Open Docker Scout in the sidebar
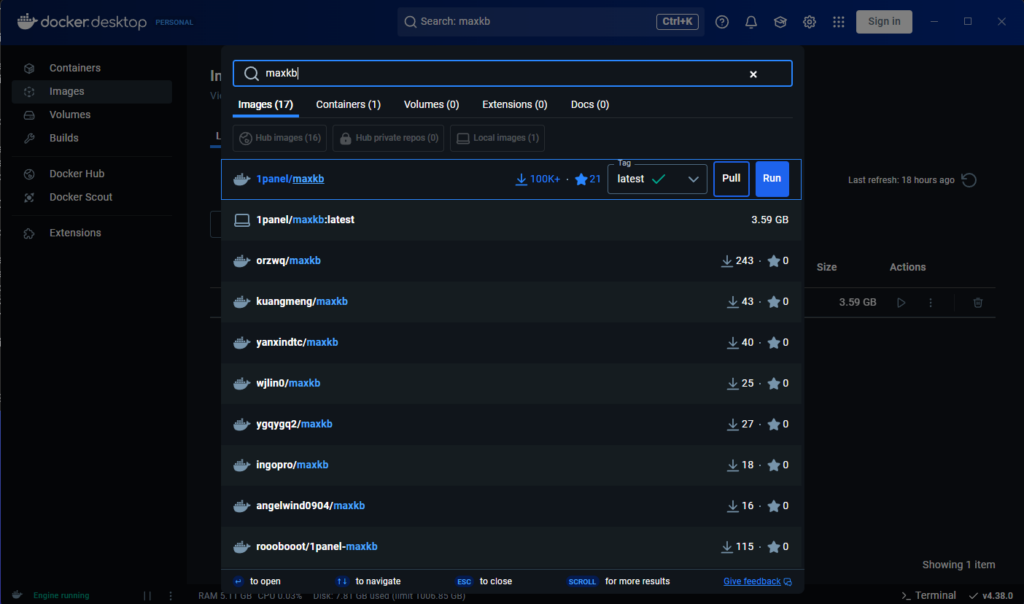This screenshot has width=1024, height=604. [91, 197]
